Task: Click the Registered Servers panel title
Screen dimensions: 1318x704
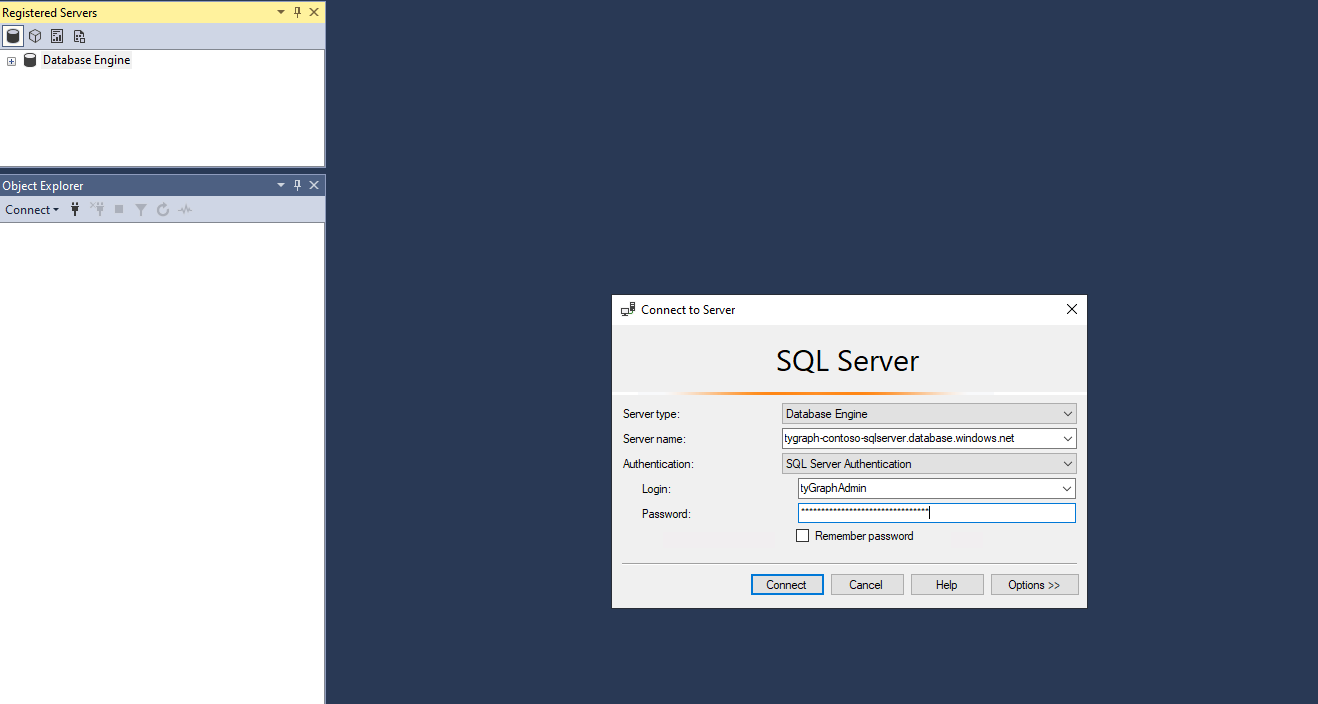Action: point(50,13)
